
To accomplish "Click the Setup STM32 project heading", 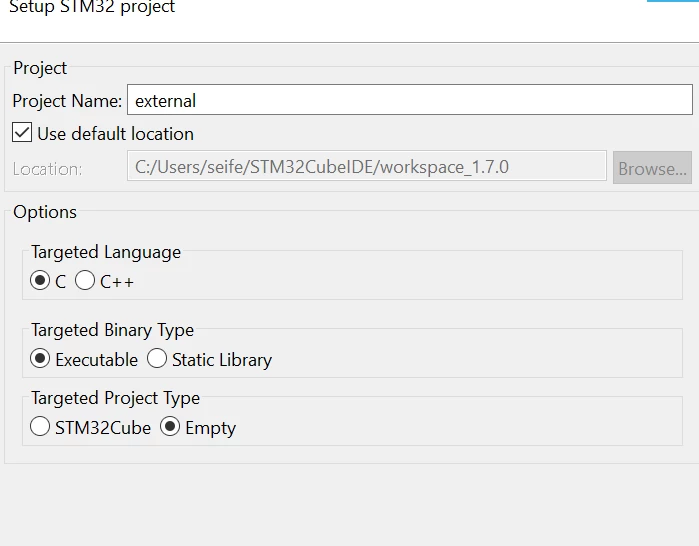I will (92, 7).
